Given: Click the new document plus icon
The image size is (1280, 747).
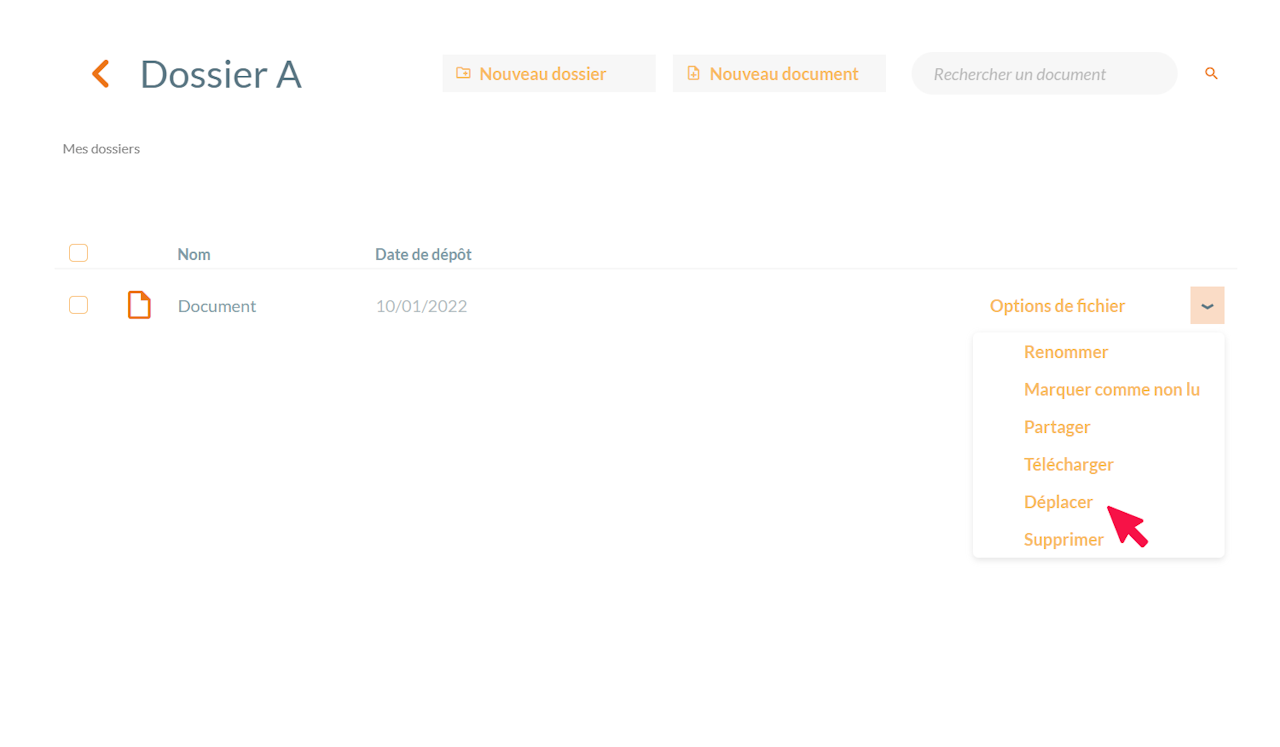Looking at the screenshot, I should tap(694, 73).
